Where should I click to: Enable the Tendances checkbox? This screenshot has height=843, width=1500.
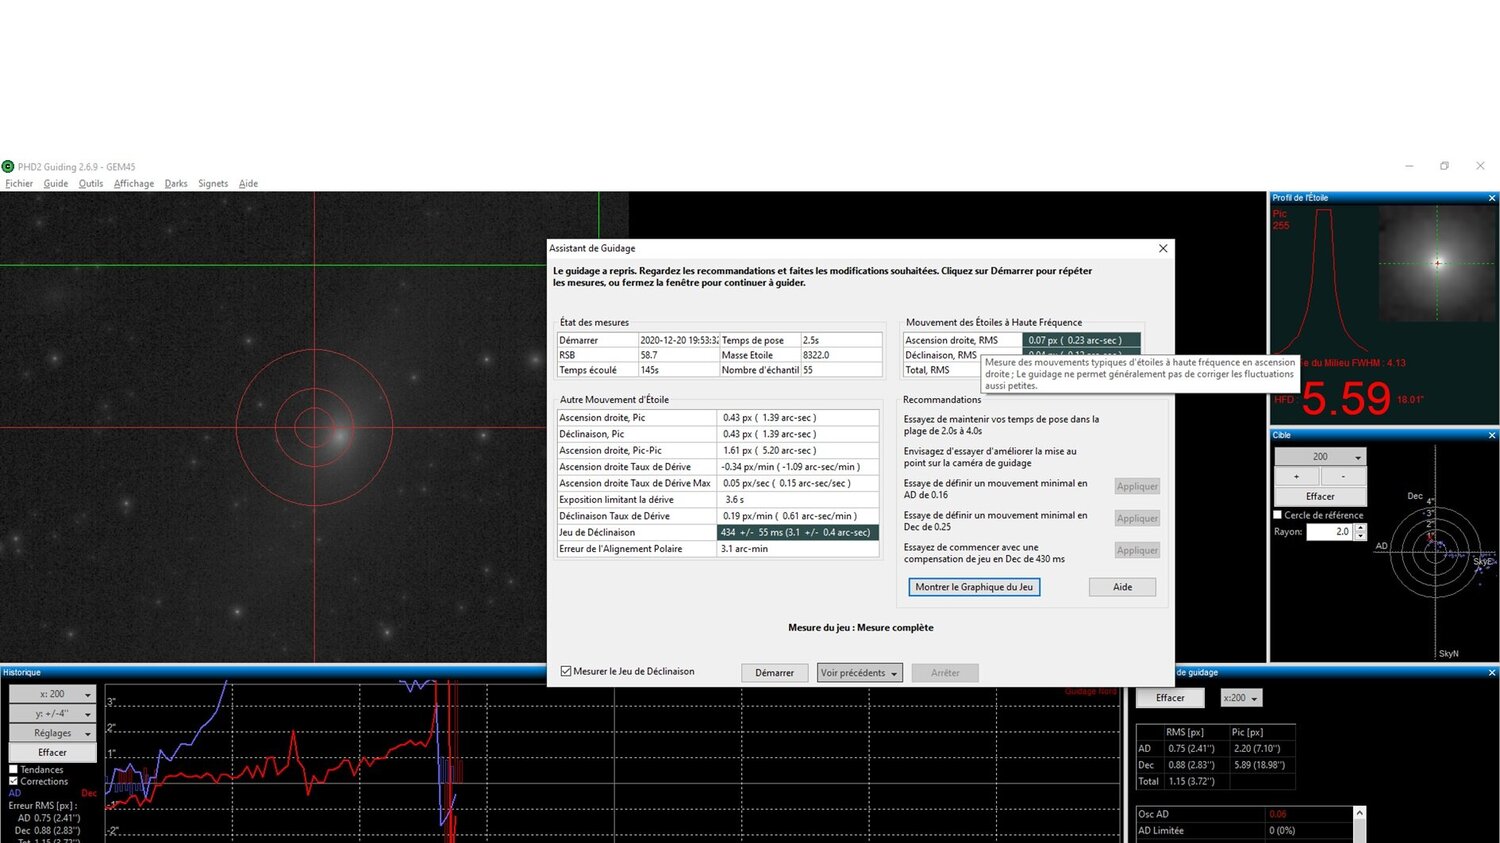point(14,770)
